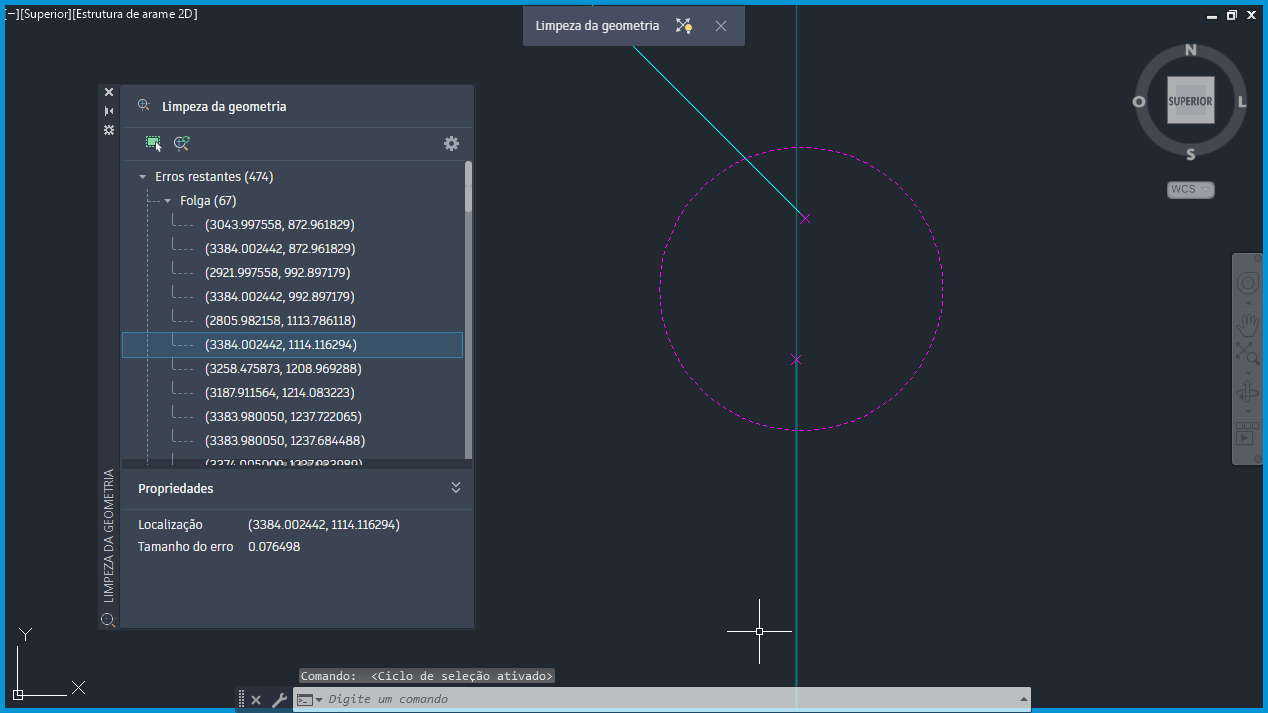Open the SteeringWheel from navigation bar
Image resolution: width=1268 pixels, height=713 pixels.
point(1248,284)
